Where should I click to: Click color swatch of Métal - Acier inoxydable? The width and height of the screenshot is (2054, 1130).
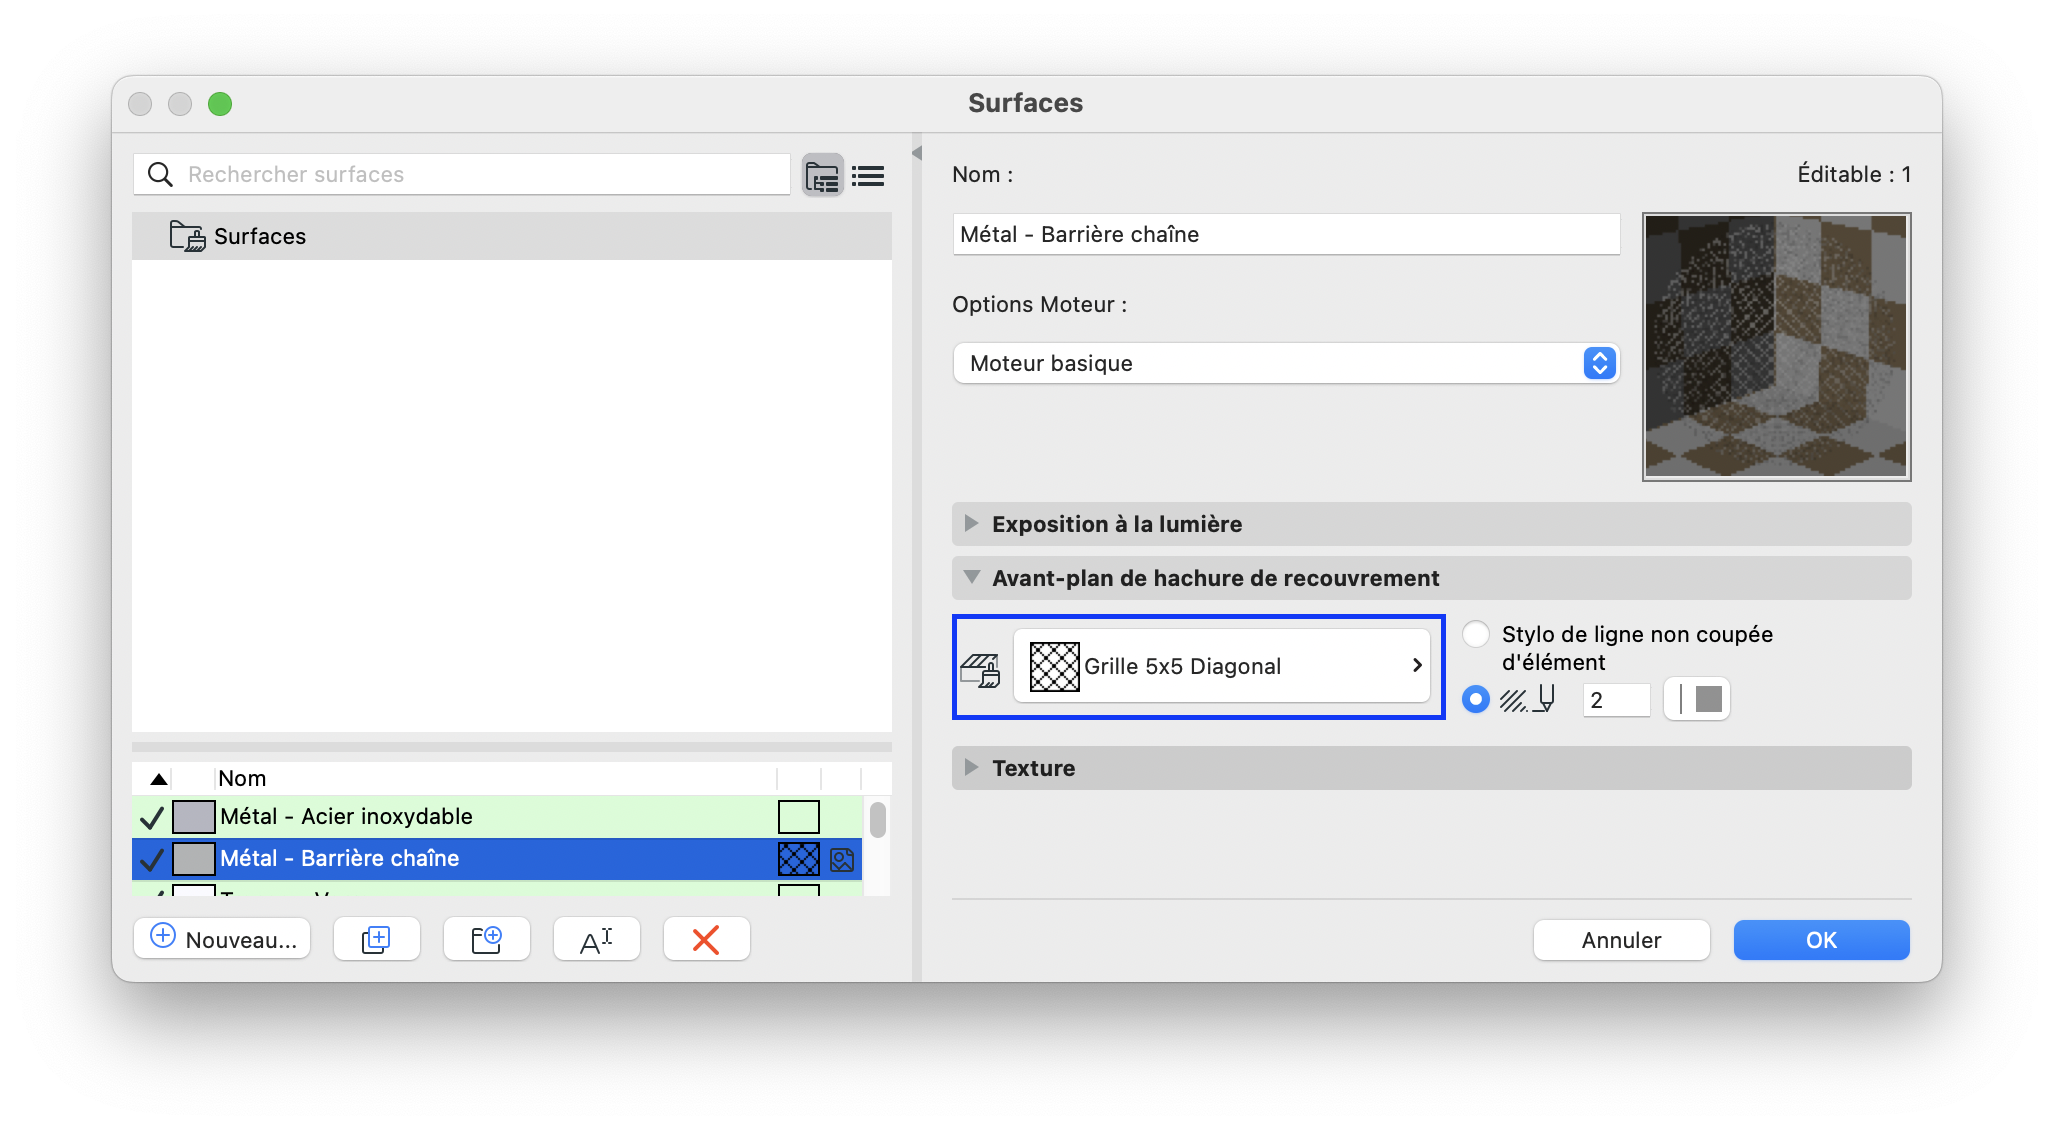[194, 817]
